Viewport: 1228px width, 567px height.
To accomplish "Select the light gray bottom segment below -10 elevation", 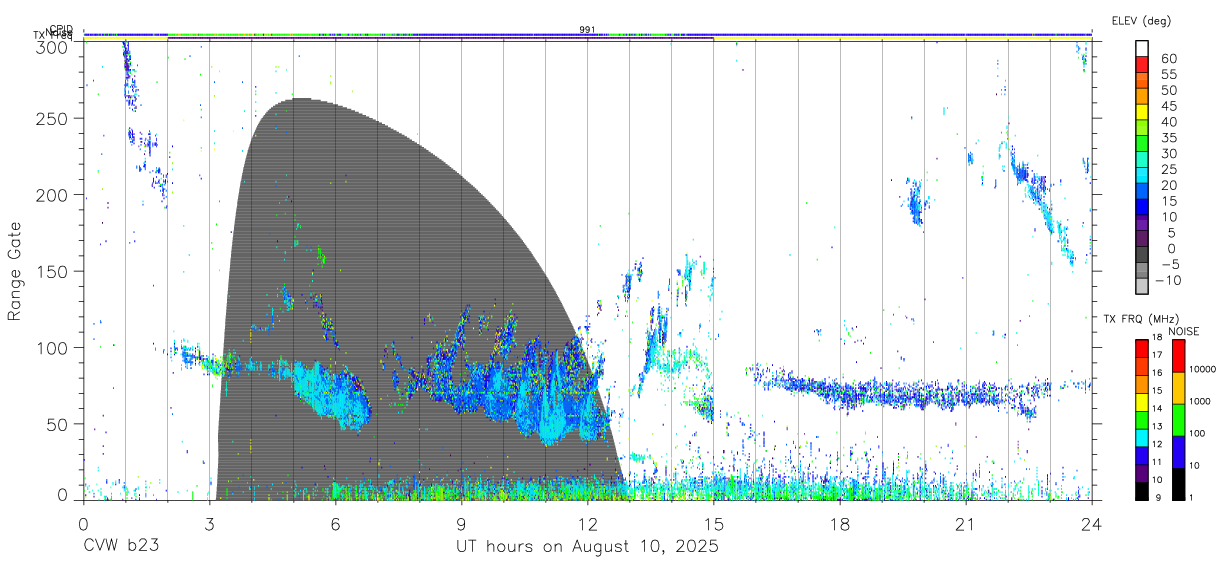I will click(x=1142, y=288).
